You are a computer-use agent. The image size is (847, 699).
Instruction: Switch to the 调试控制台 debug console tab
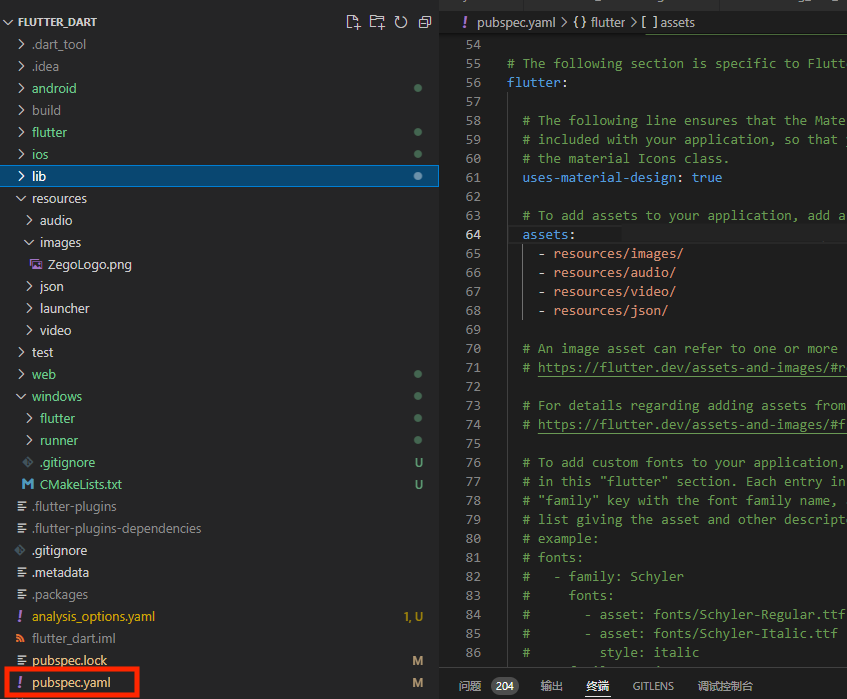click(x=725, y=686)
